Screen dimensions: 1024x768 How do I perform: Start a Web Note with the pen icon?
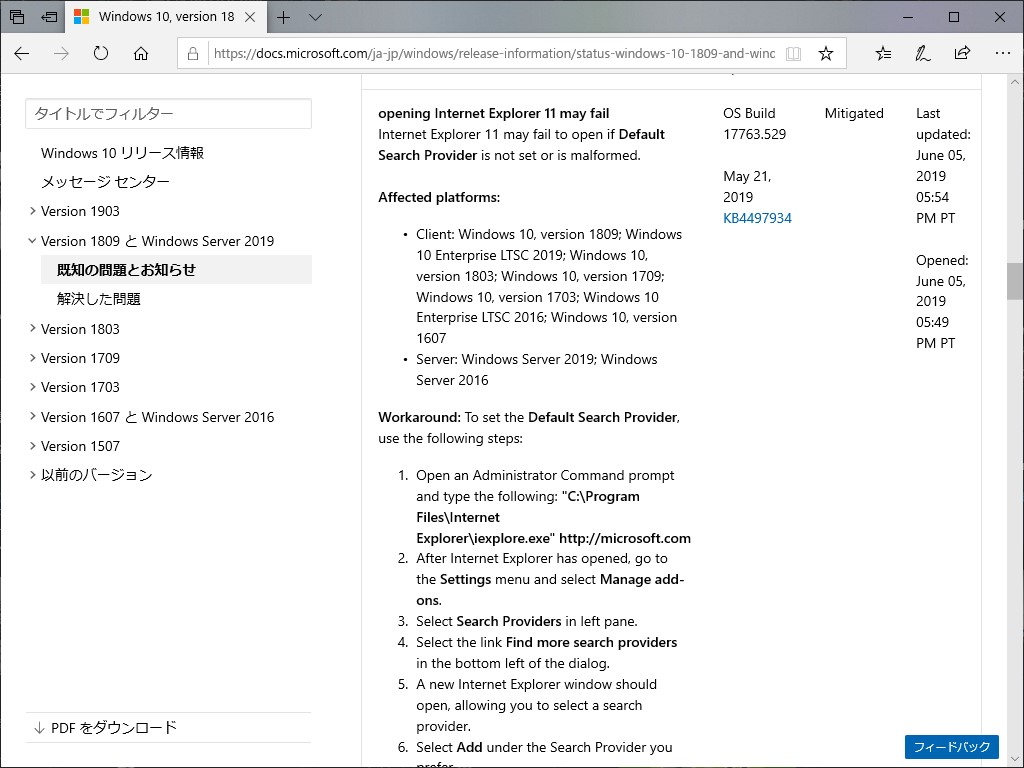pyautogui.click(x=922, y=53)
